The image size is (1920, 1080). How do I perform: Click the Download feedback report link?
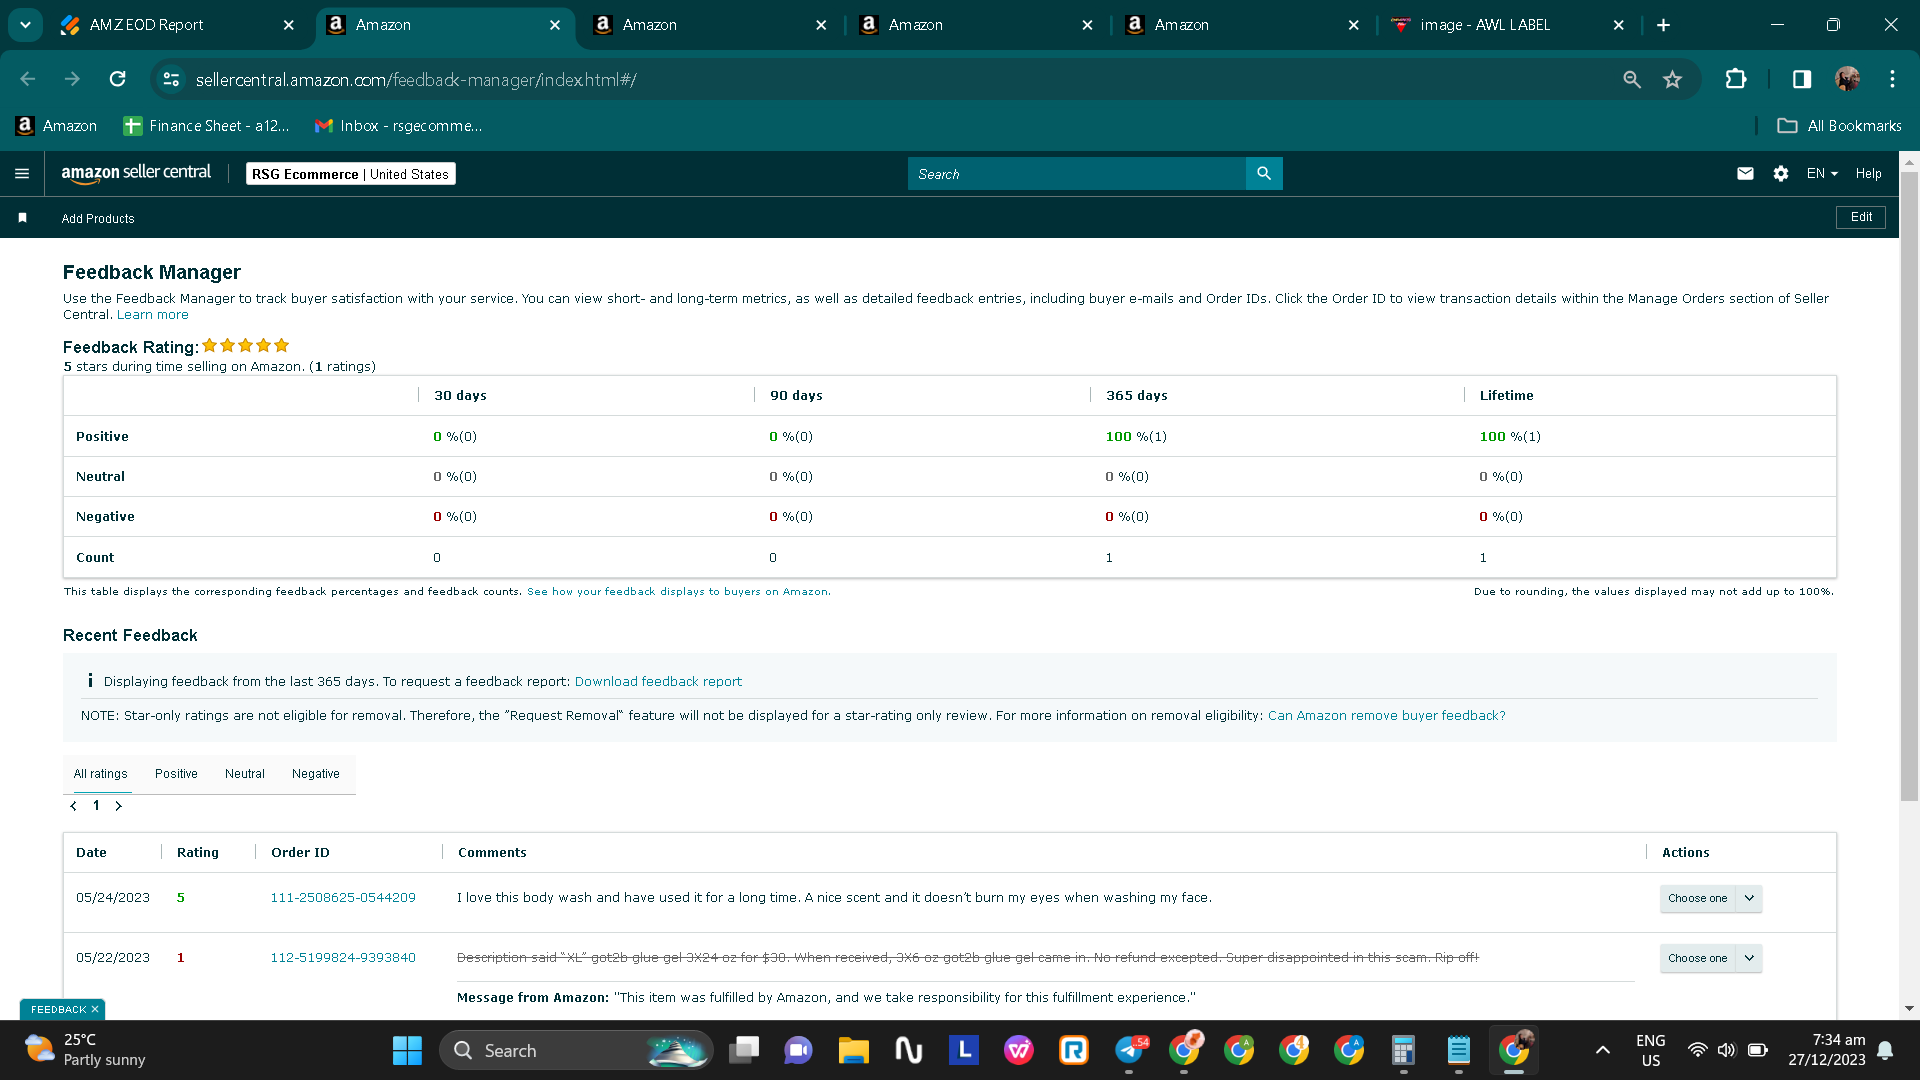pyautogui.click(x=658, y=682)
